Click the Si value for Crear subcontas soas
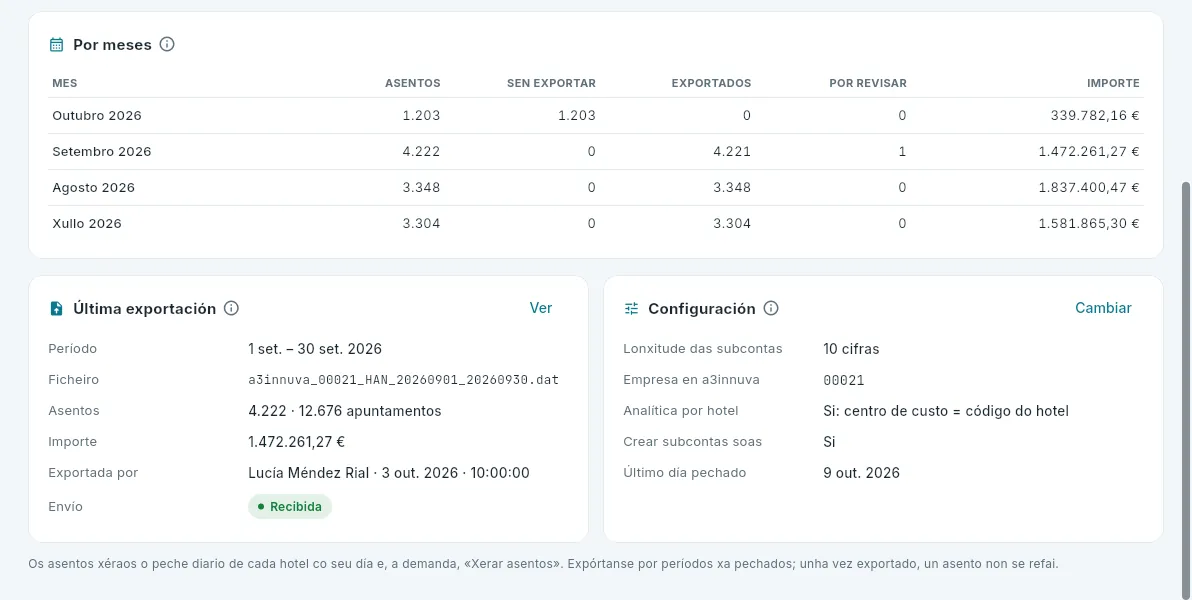 click(x=829, y=442)
